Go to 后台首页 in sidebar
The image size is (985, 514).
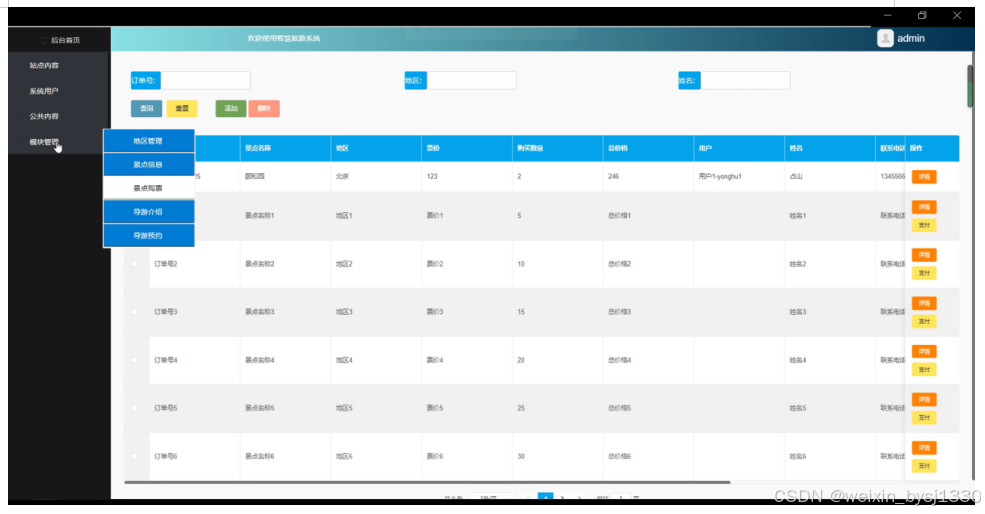[x=65, y=40]
